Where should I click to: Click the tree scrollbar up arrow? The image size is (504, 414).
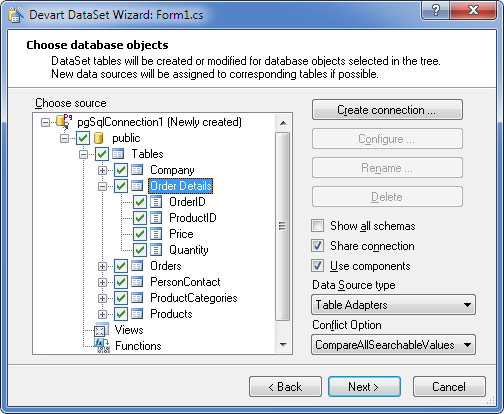point(283,123)
